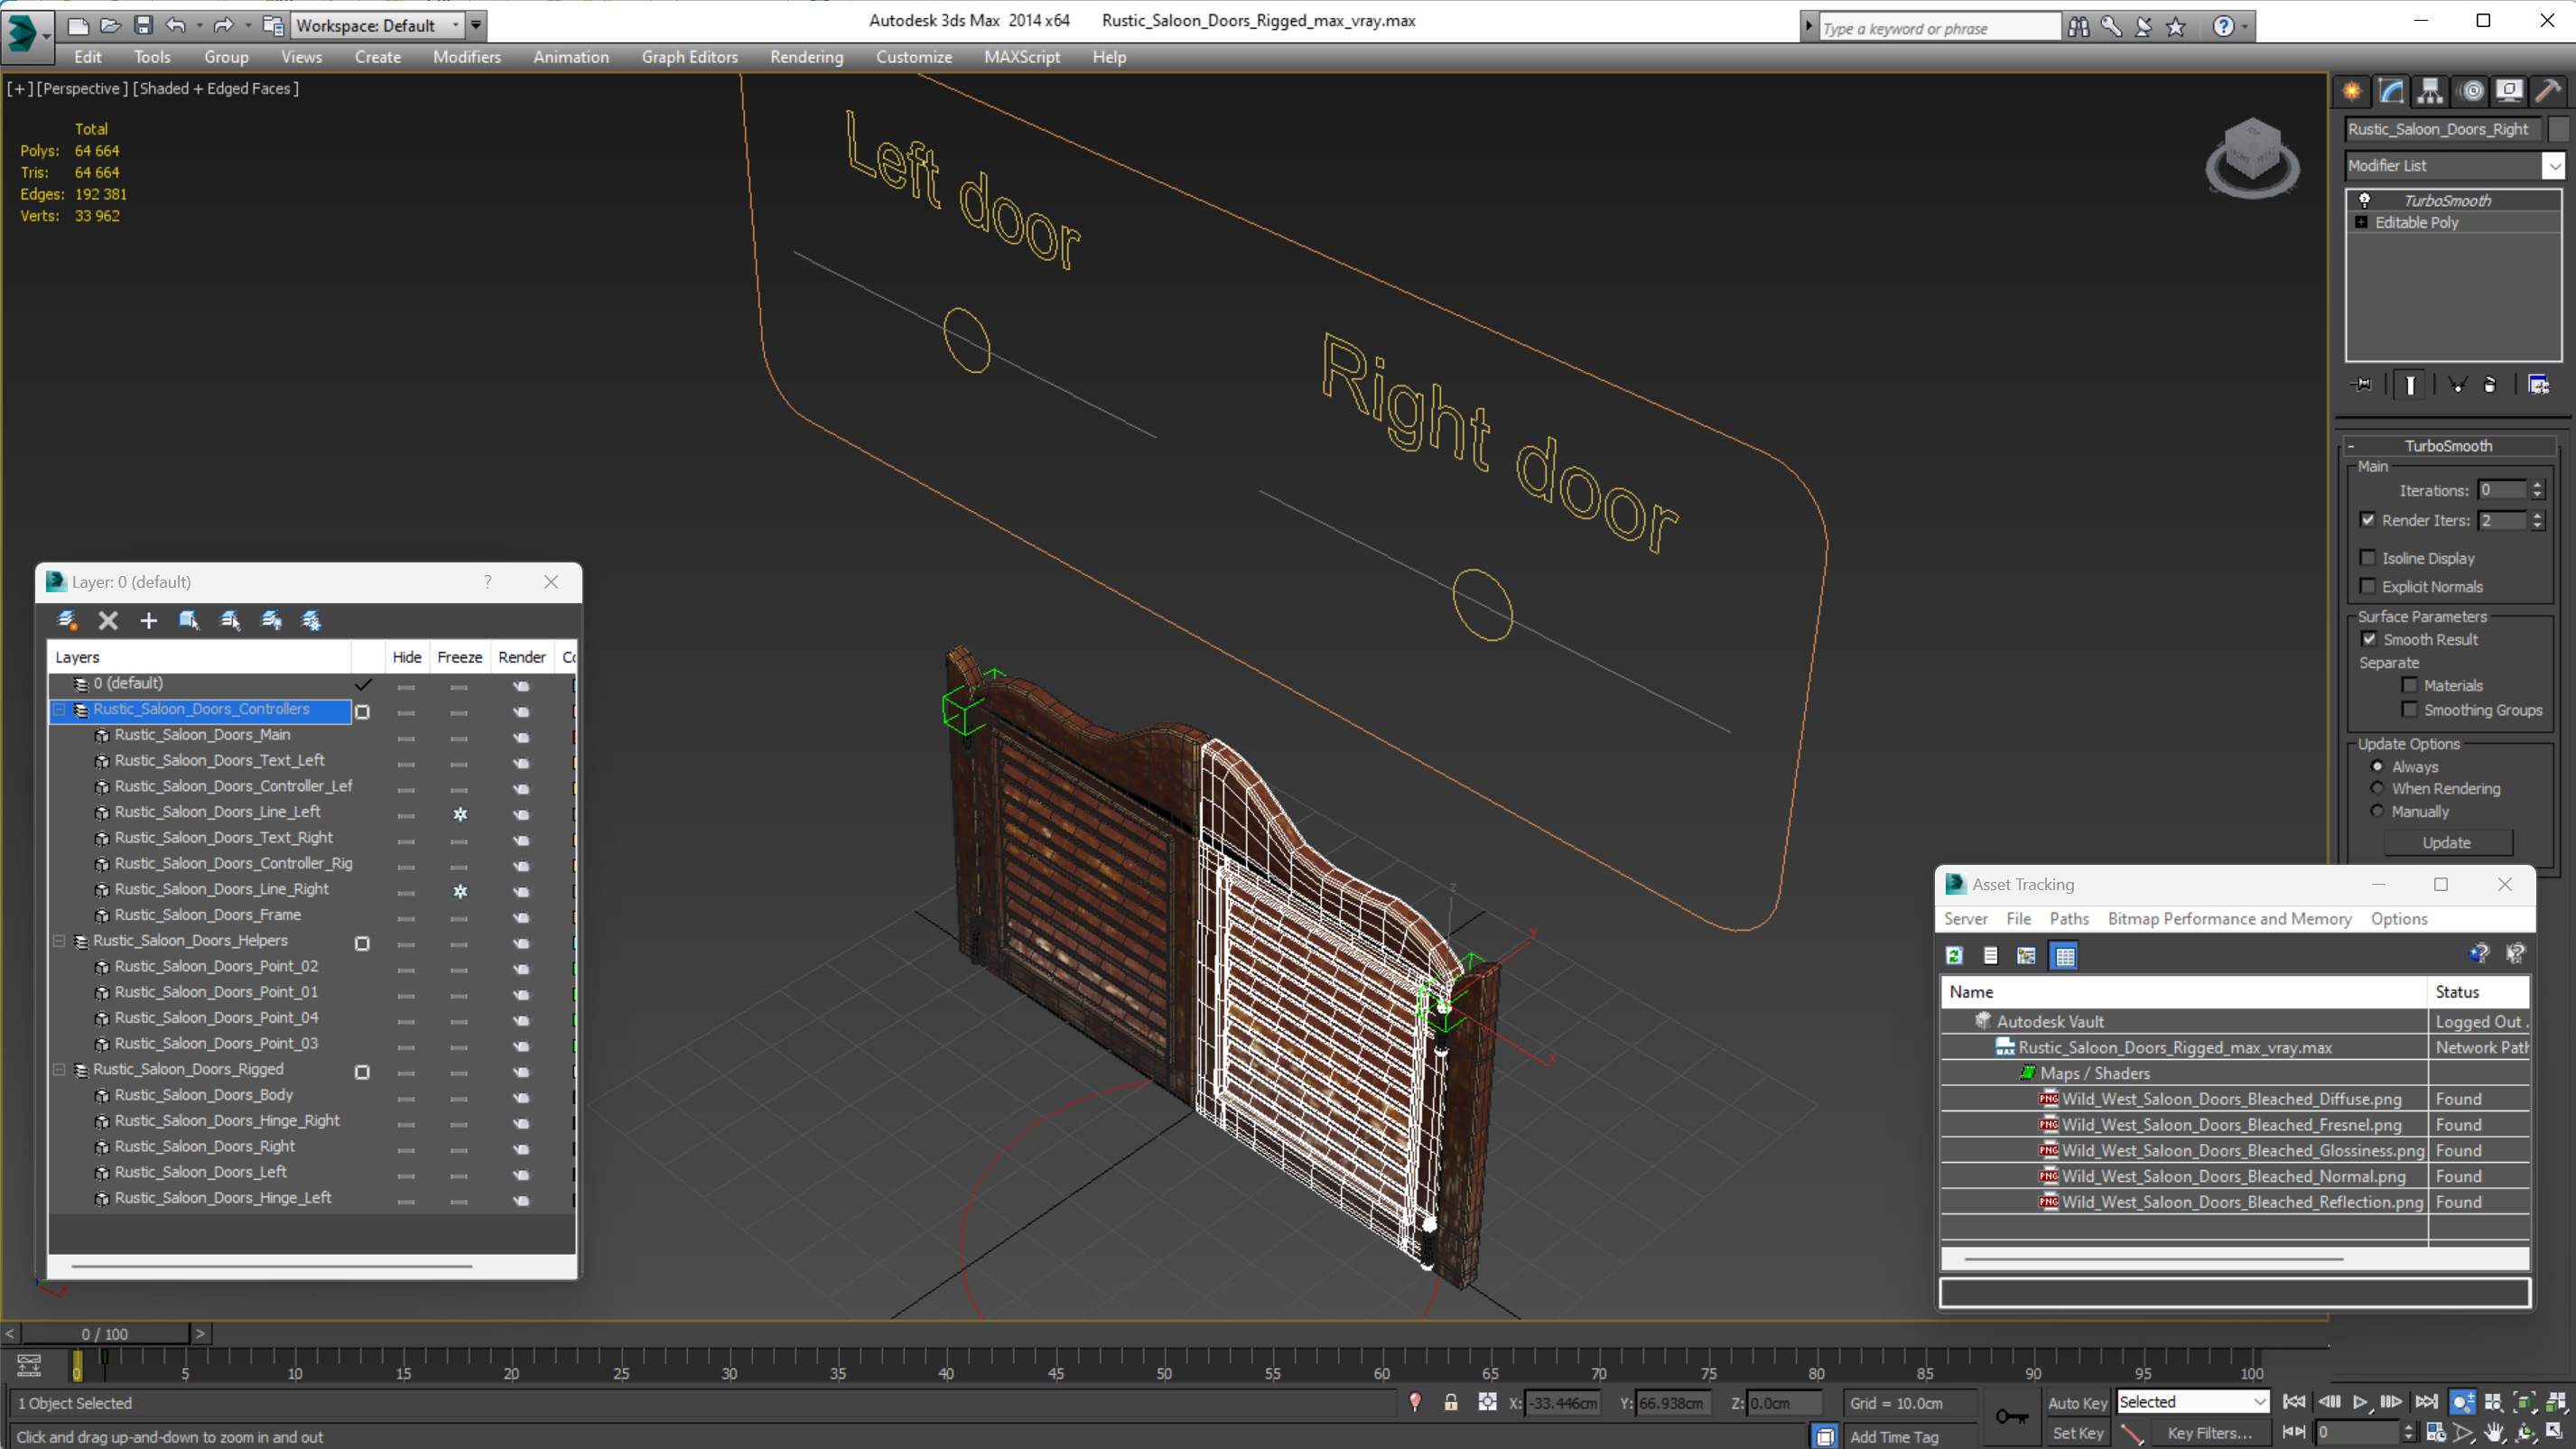Open the Selected key filter dropdown
2576x1449 pixels.
click(2192, 1402)
